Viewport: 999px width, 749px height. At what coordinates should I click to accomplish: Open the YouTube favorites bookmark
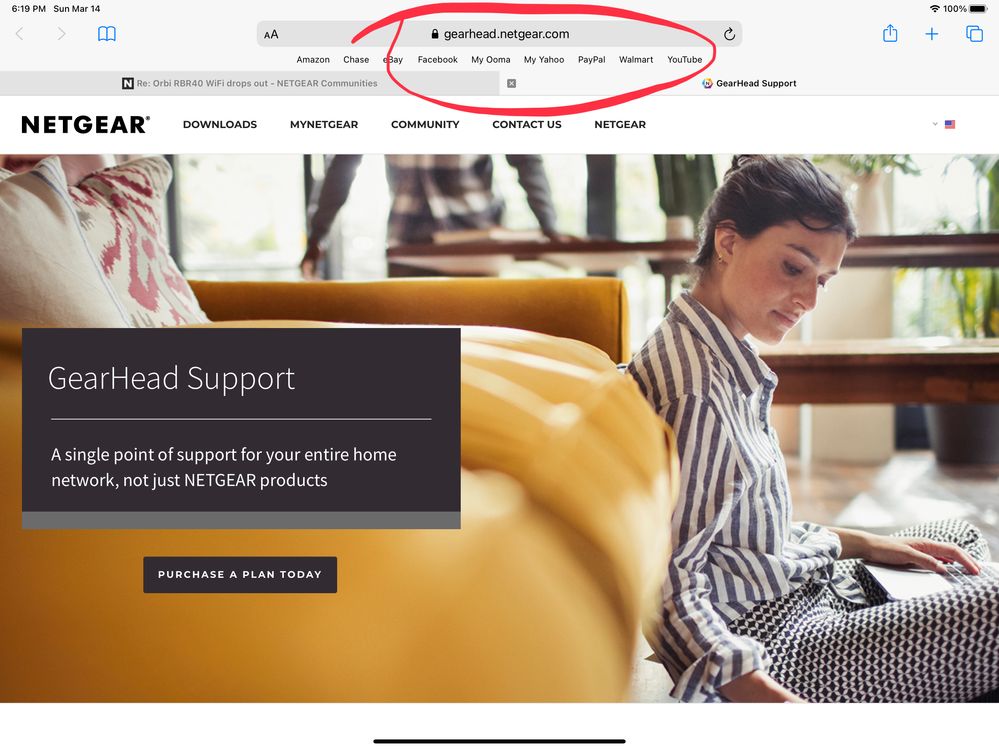point(684,60)
